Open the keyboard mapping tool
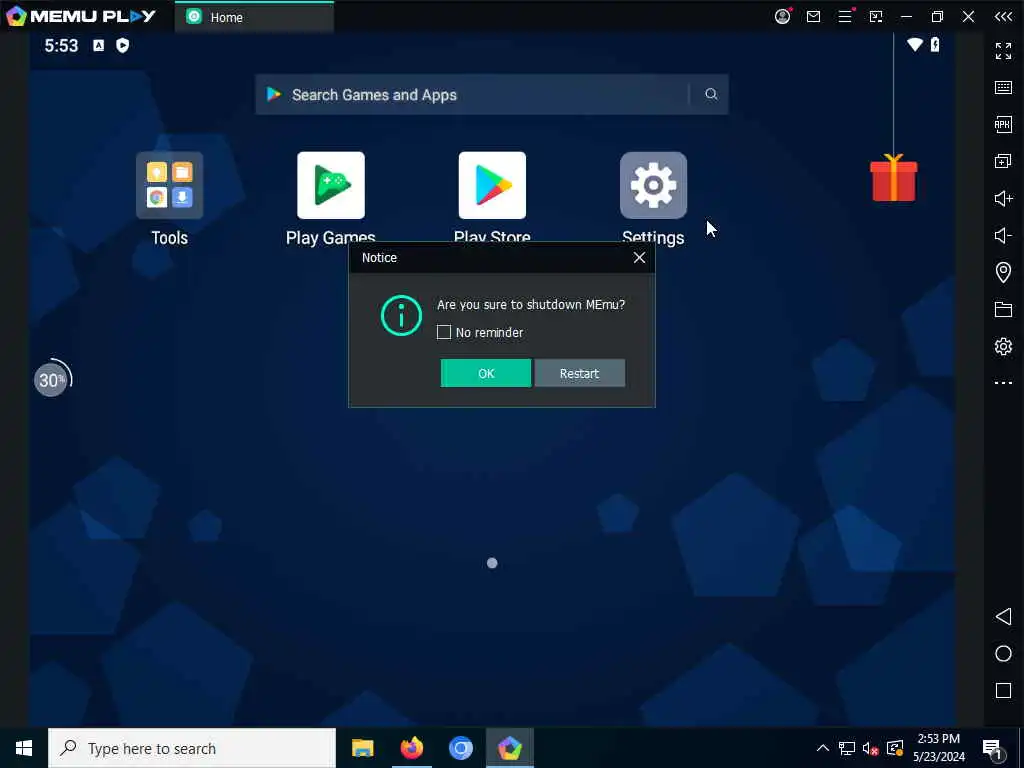1024x768 pixels. (1003, 88)
